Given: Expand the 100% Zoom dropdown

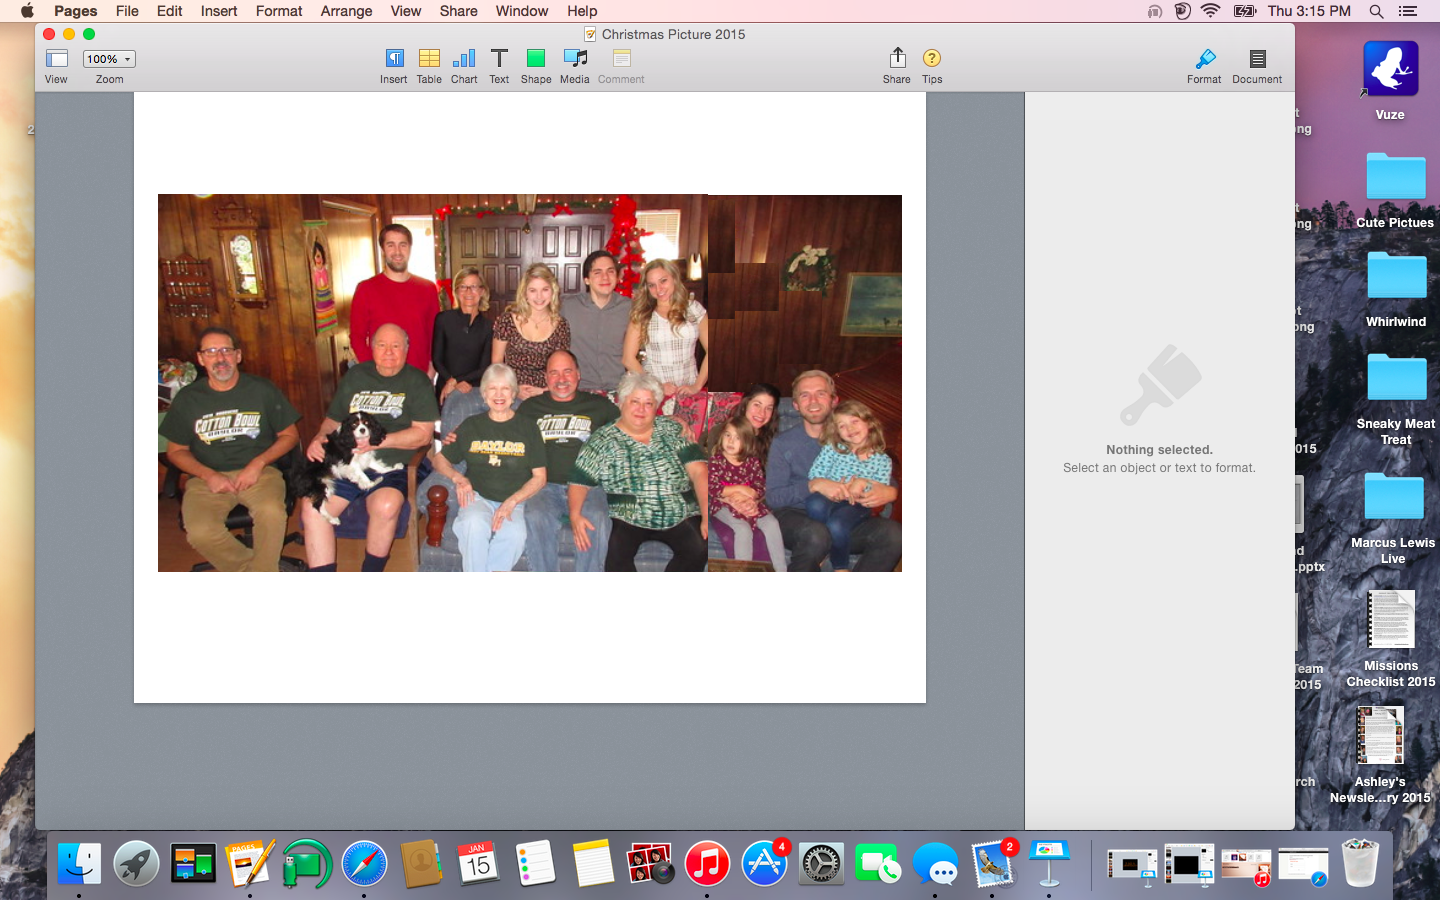Looking at the screenshot, I should (x=109, y=59).
